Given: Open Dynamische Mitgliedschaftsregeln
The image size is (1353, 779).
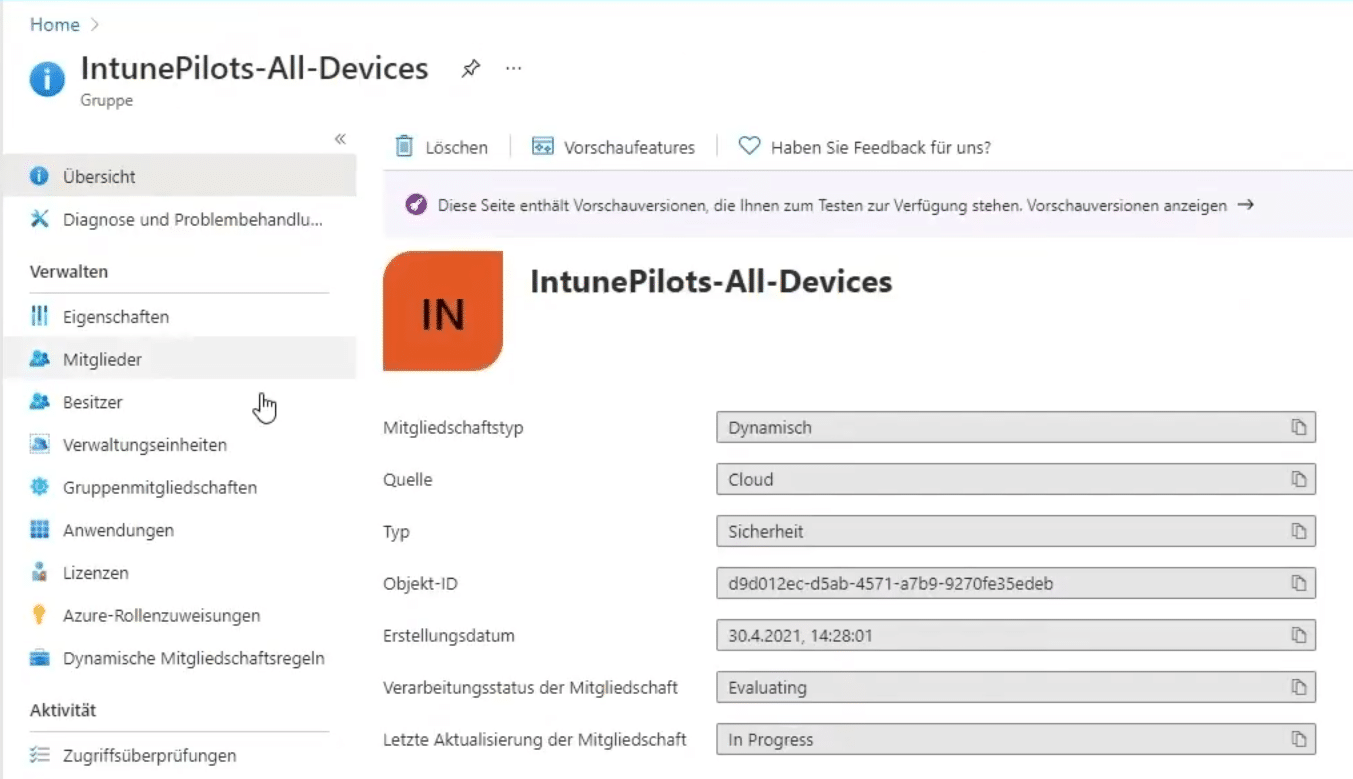Looking at the screenshot, I should coord(178,658).
